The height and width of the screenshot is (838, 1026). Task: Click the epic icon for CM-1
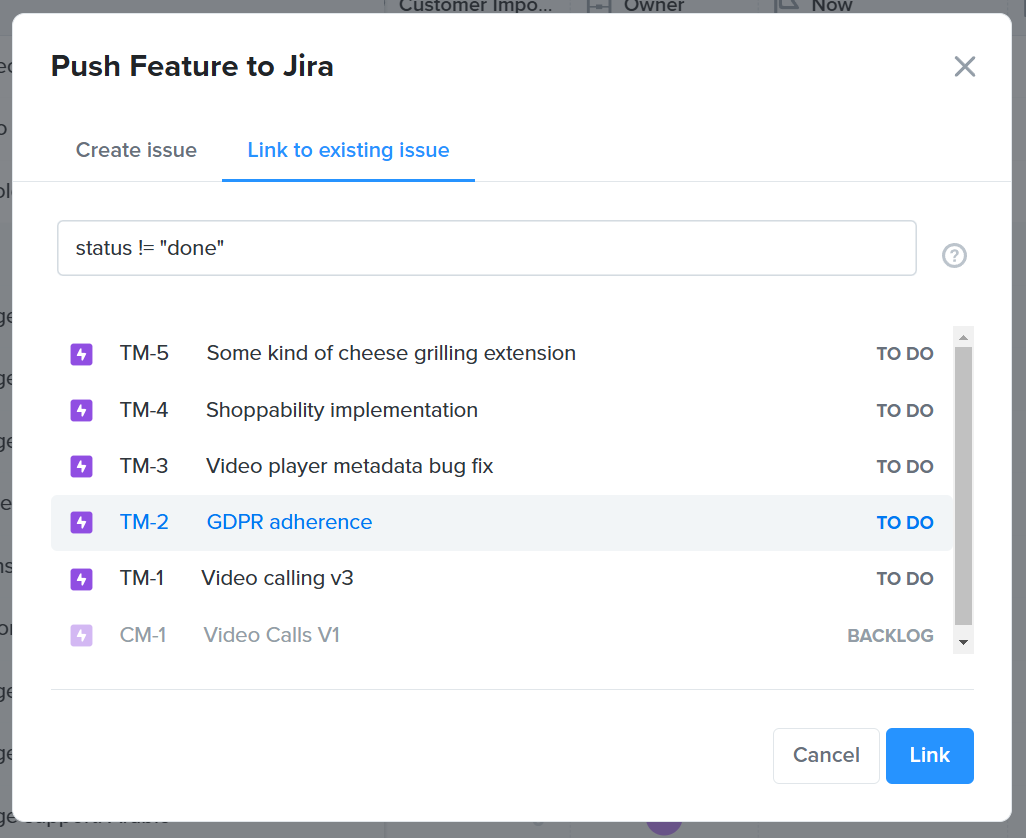[82, 635]
